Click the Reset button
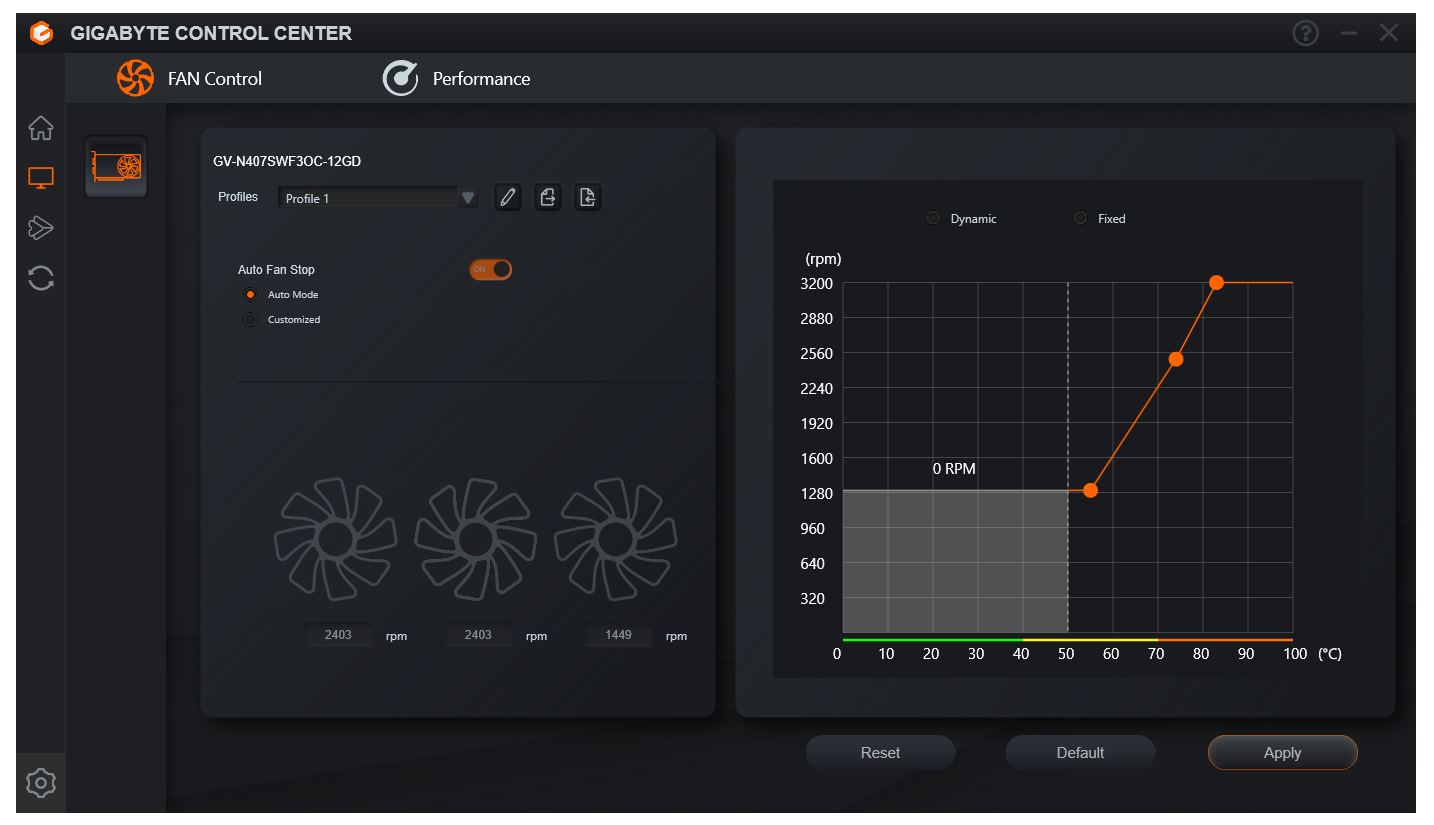Image resolution: width=1434 pixels, height=825 pixels. (x=881, y=753)
